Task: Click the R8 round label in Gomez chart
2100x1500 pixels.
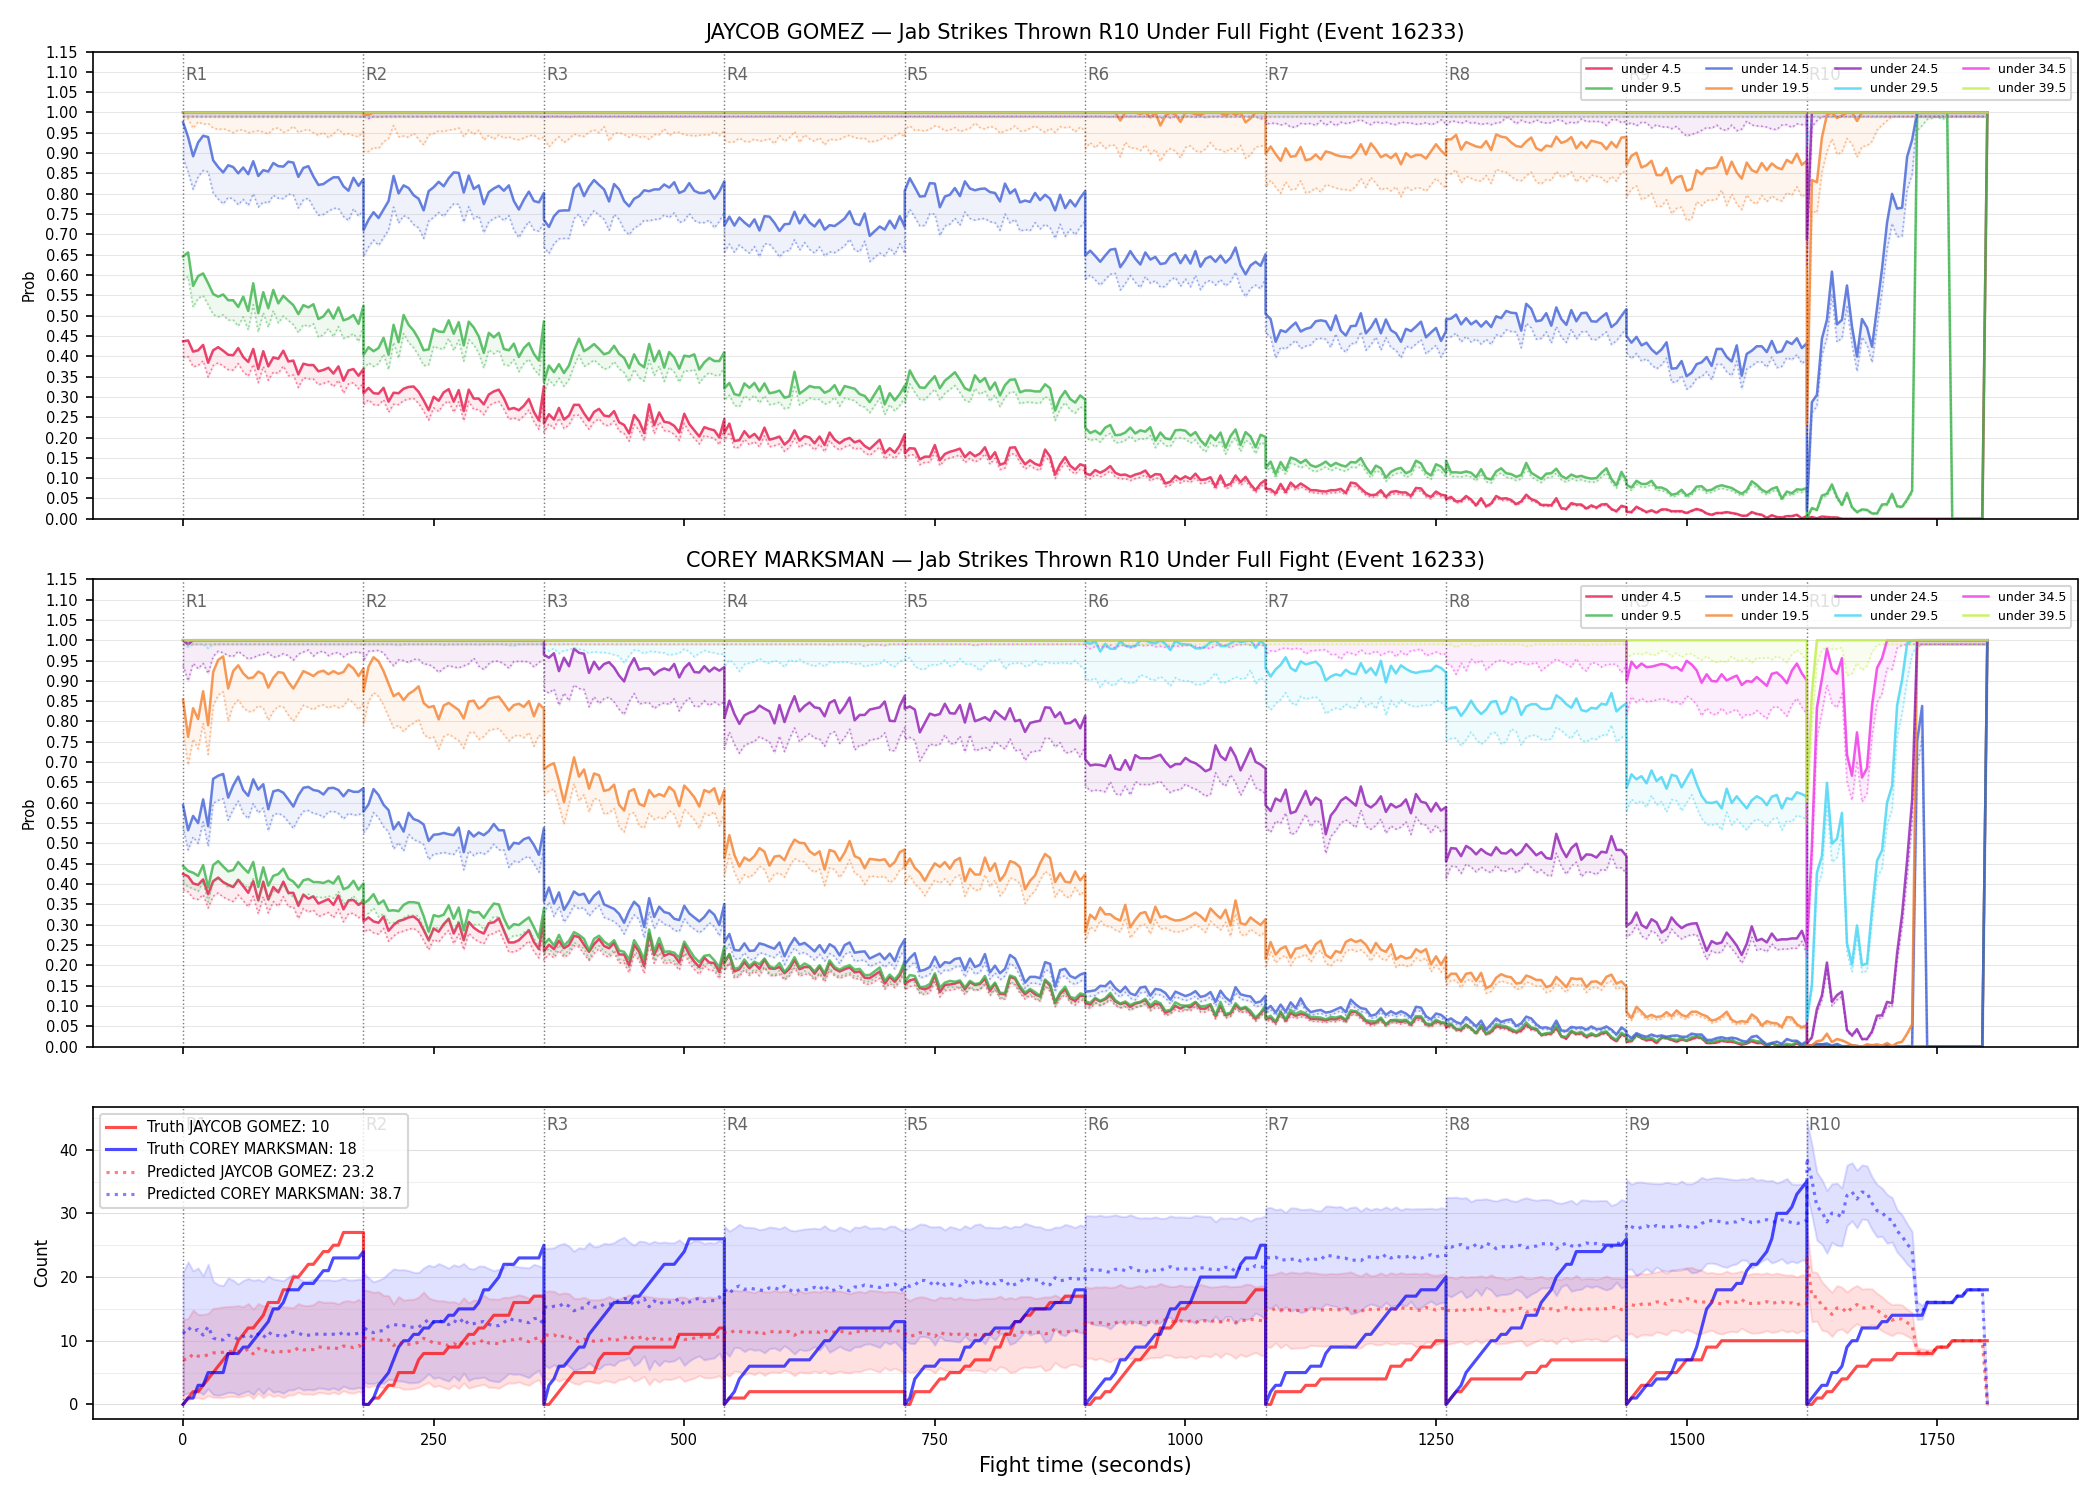Action: (1459, 74)
